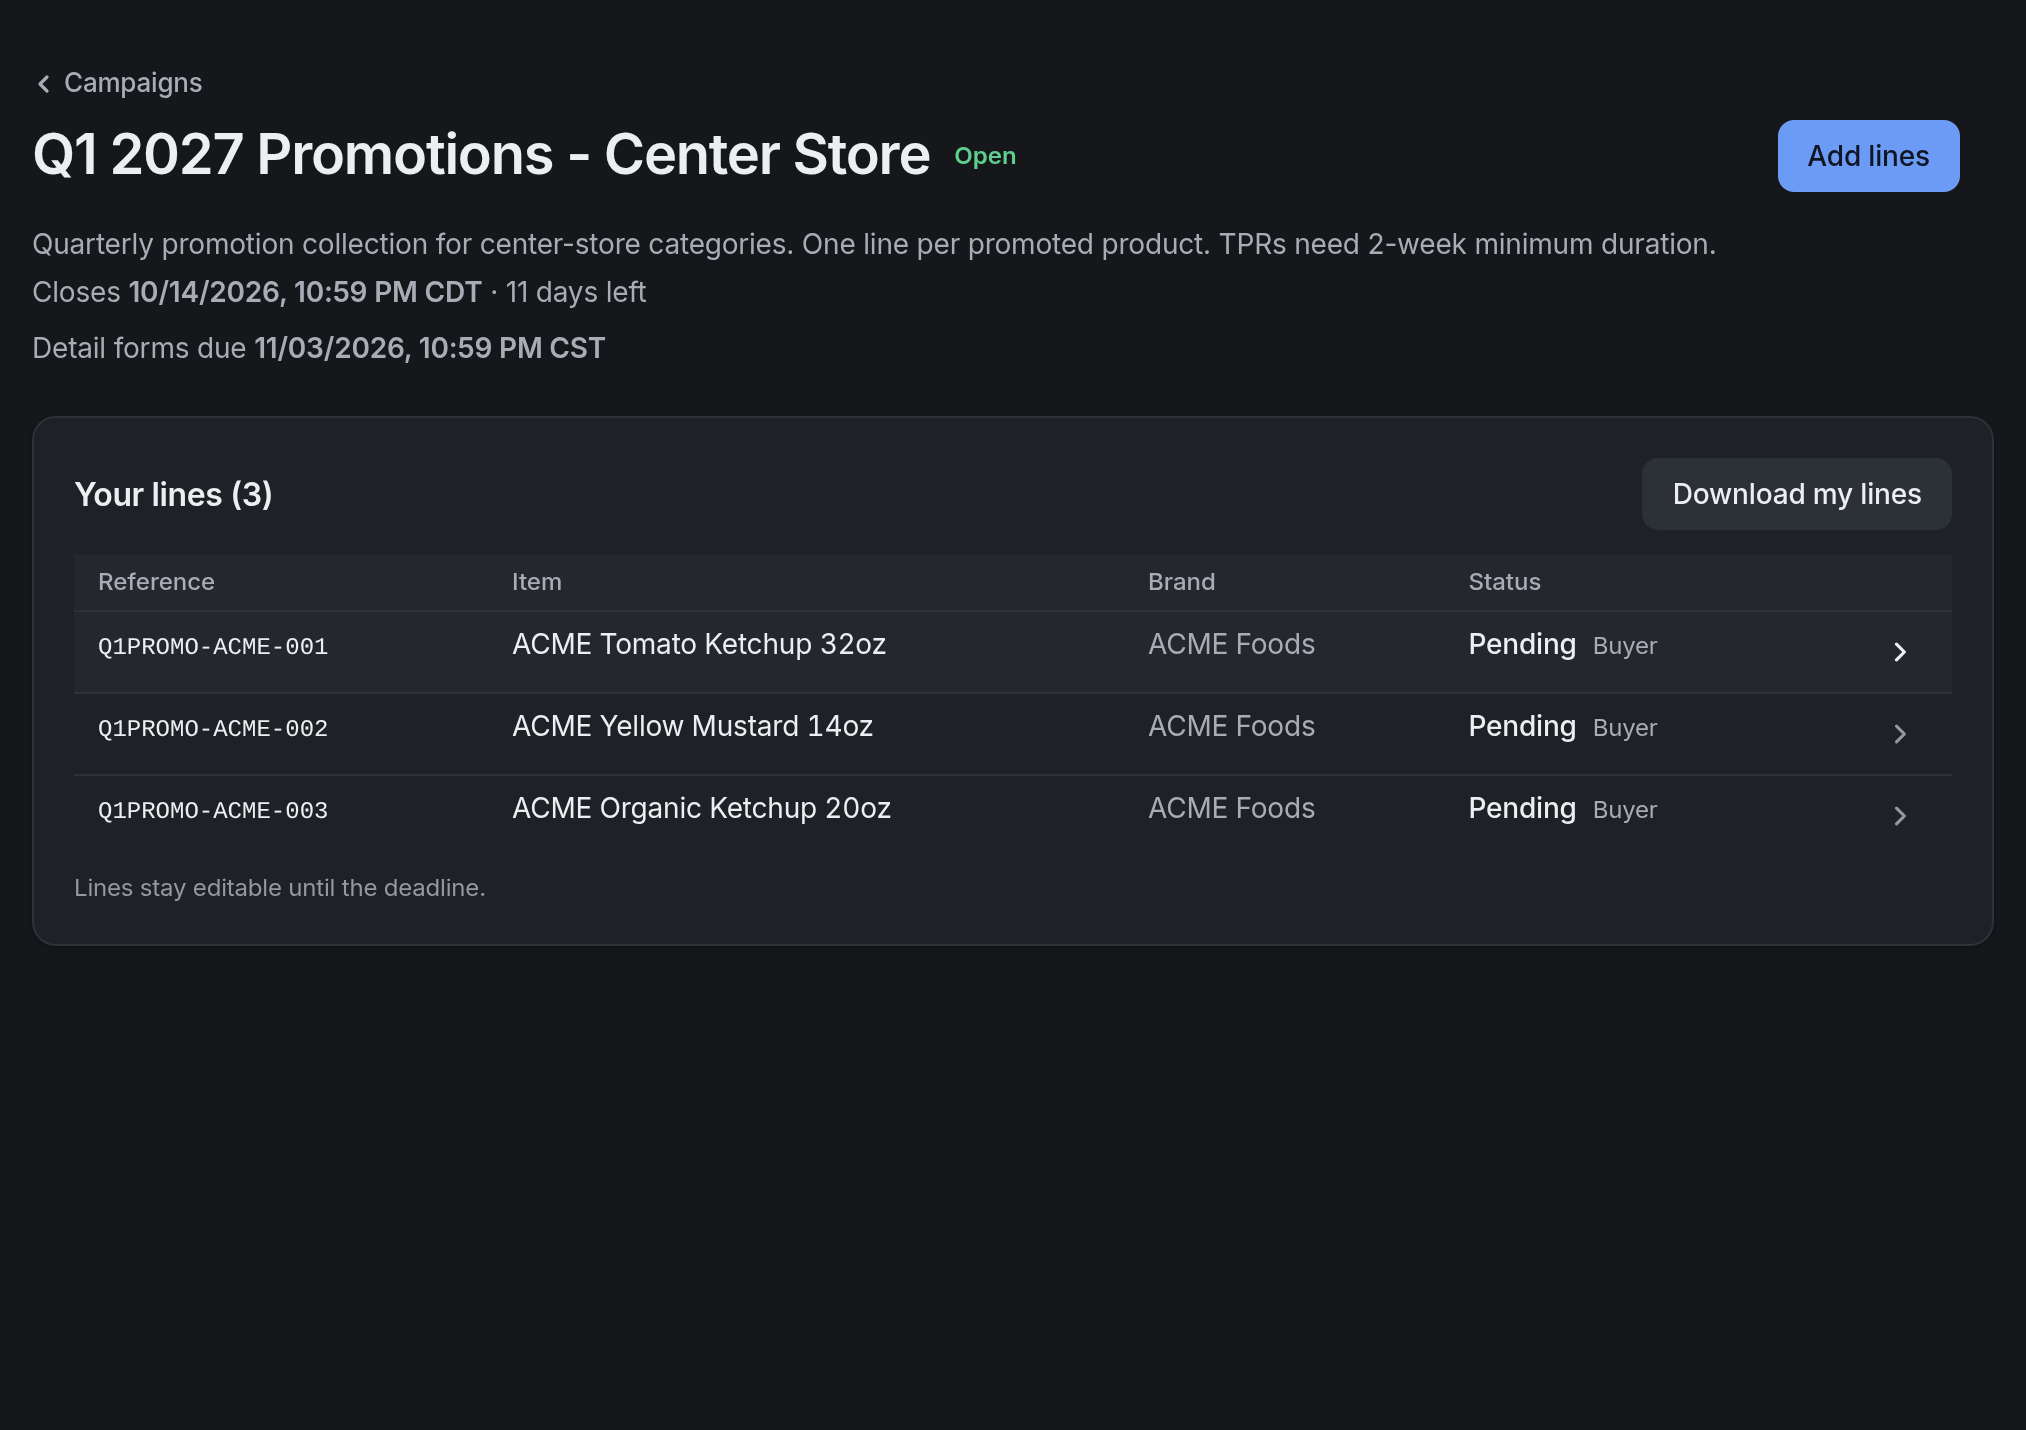This screenshot has height=1430, width=2026.
Task: Click the Add lines button
Action: tap(1868, 156)
